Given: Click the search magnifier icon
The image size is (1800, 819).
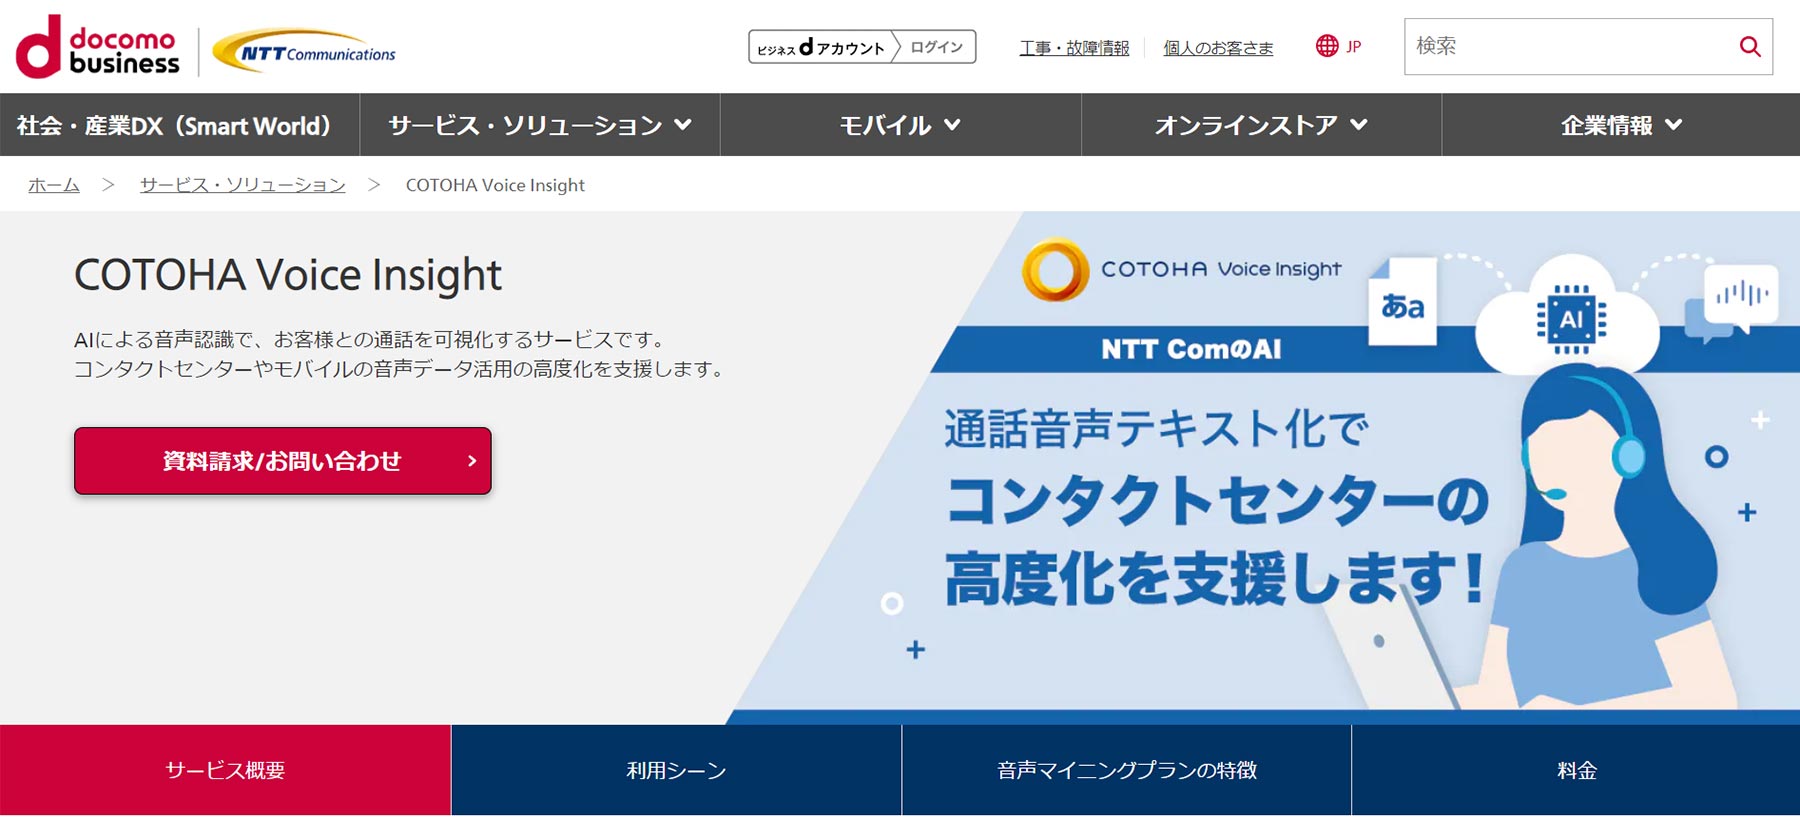Looking at the screenshot, I should click(1750, 46).
